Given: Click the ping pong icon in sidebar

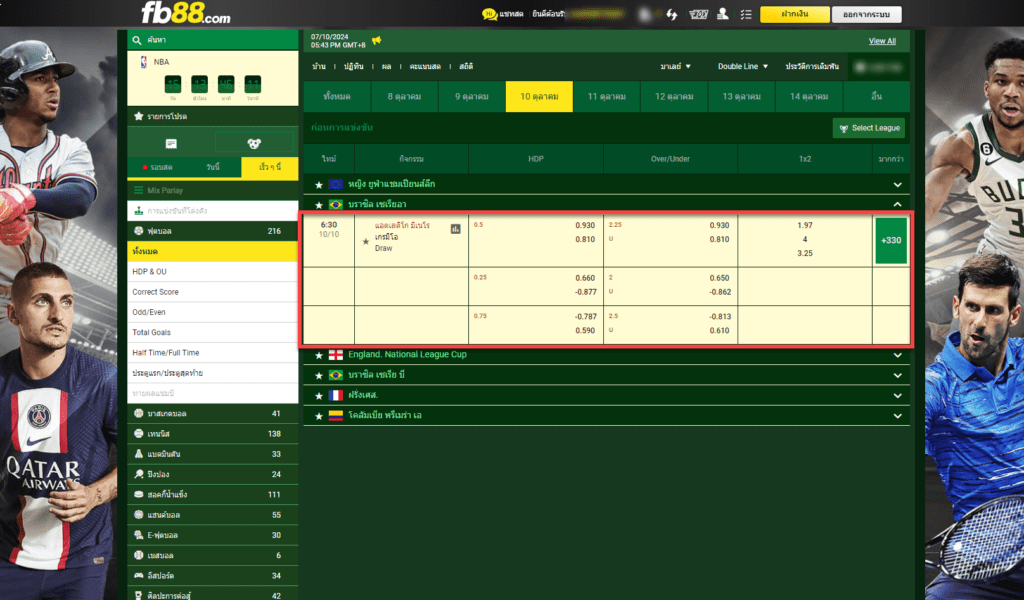Looking at the screenshot, I should point(138,474).
